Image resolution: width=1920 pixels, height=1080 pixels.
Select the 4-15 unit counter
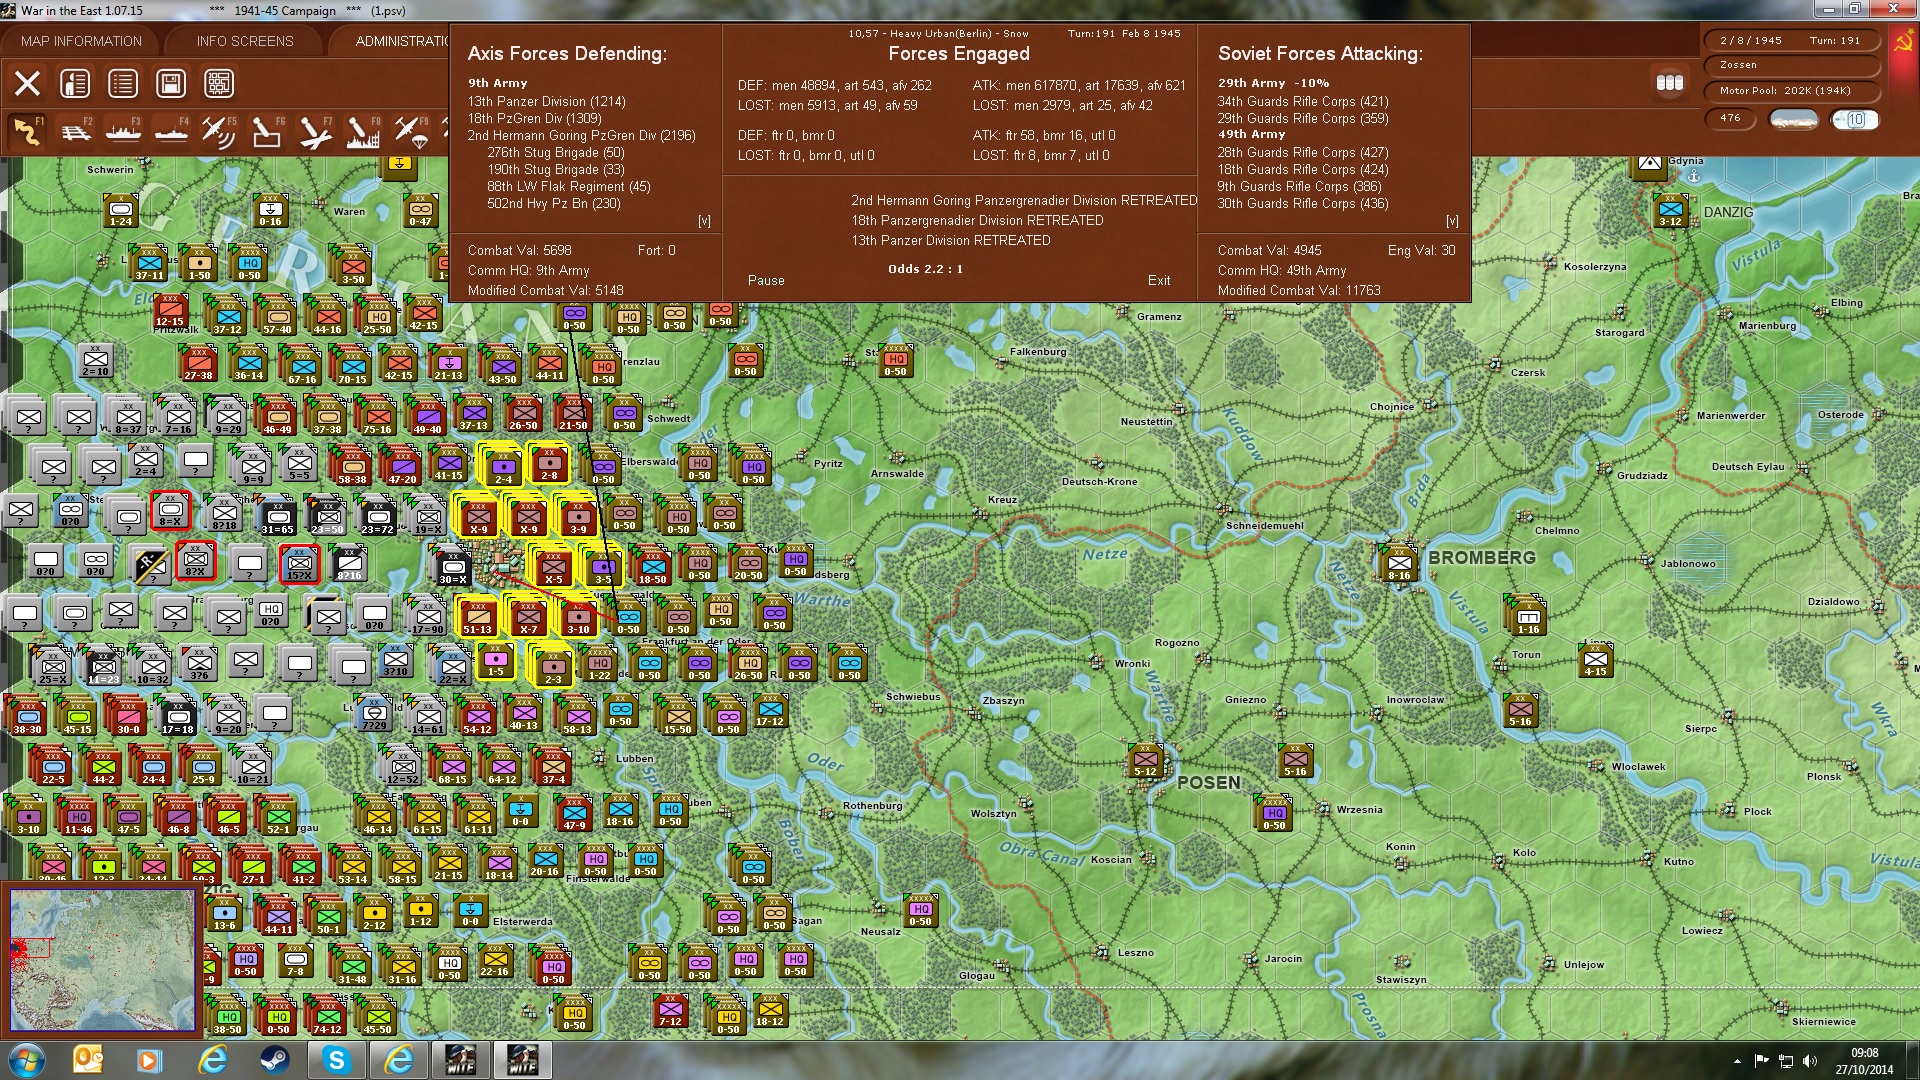point(1595,660)
